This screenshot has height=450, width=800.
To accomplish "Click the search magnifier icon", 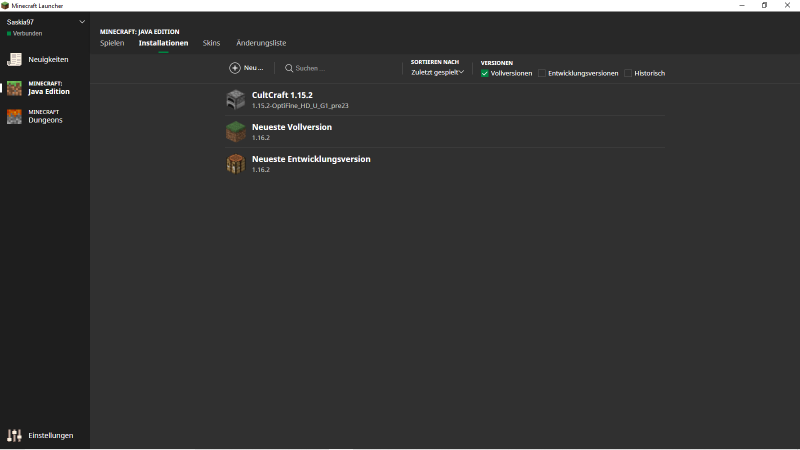I will point(289,68).
